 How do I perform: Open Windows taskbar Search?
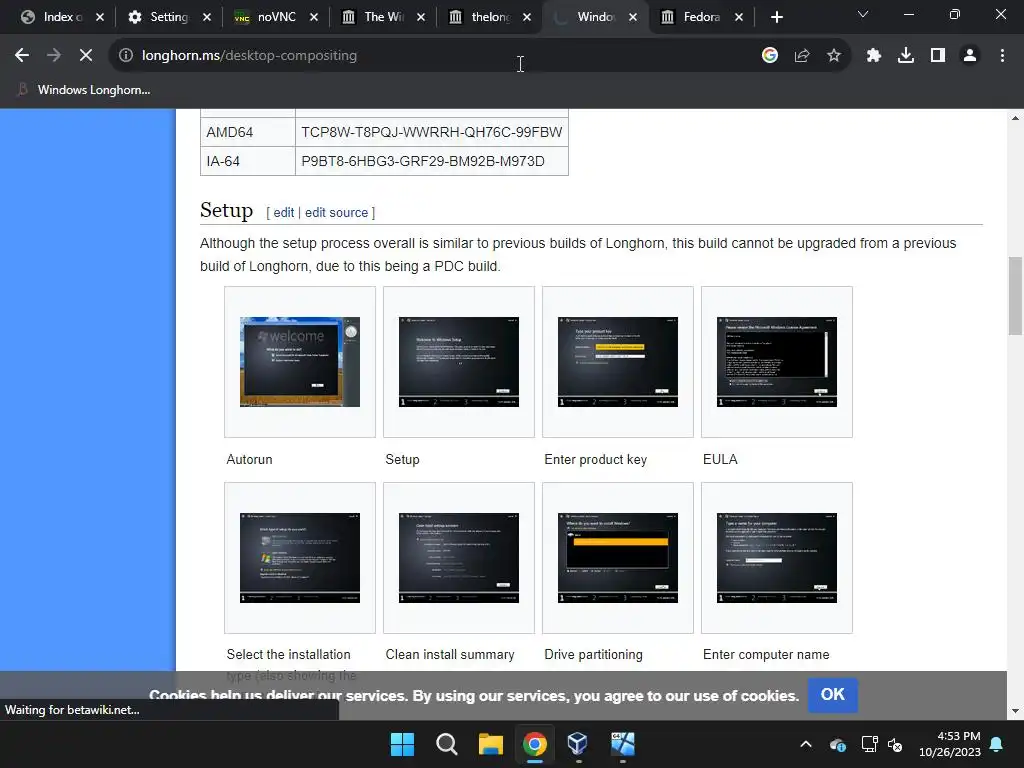447,744
